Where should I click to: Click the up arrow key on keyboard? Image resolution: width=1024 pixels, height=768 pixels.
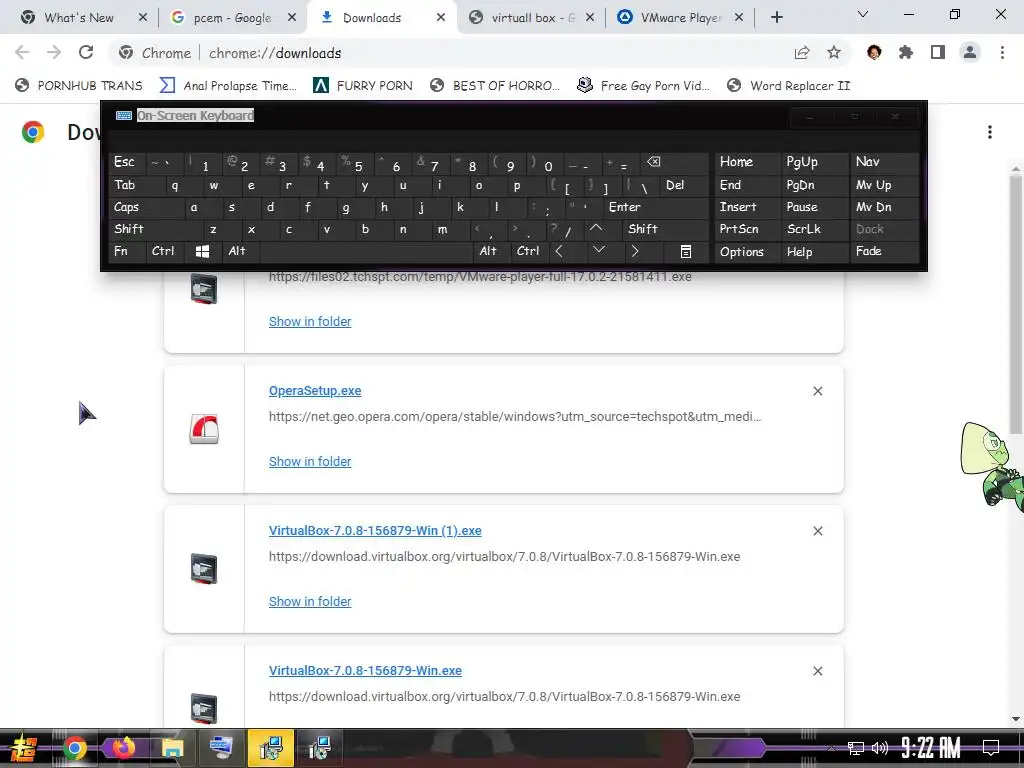tap(596, 229)
